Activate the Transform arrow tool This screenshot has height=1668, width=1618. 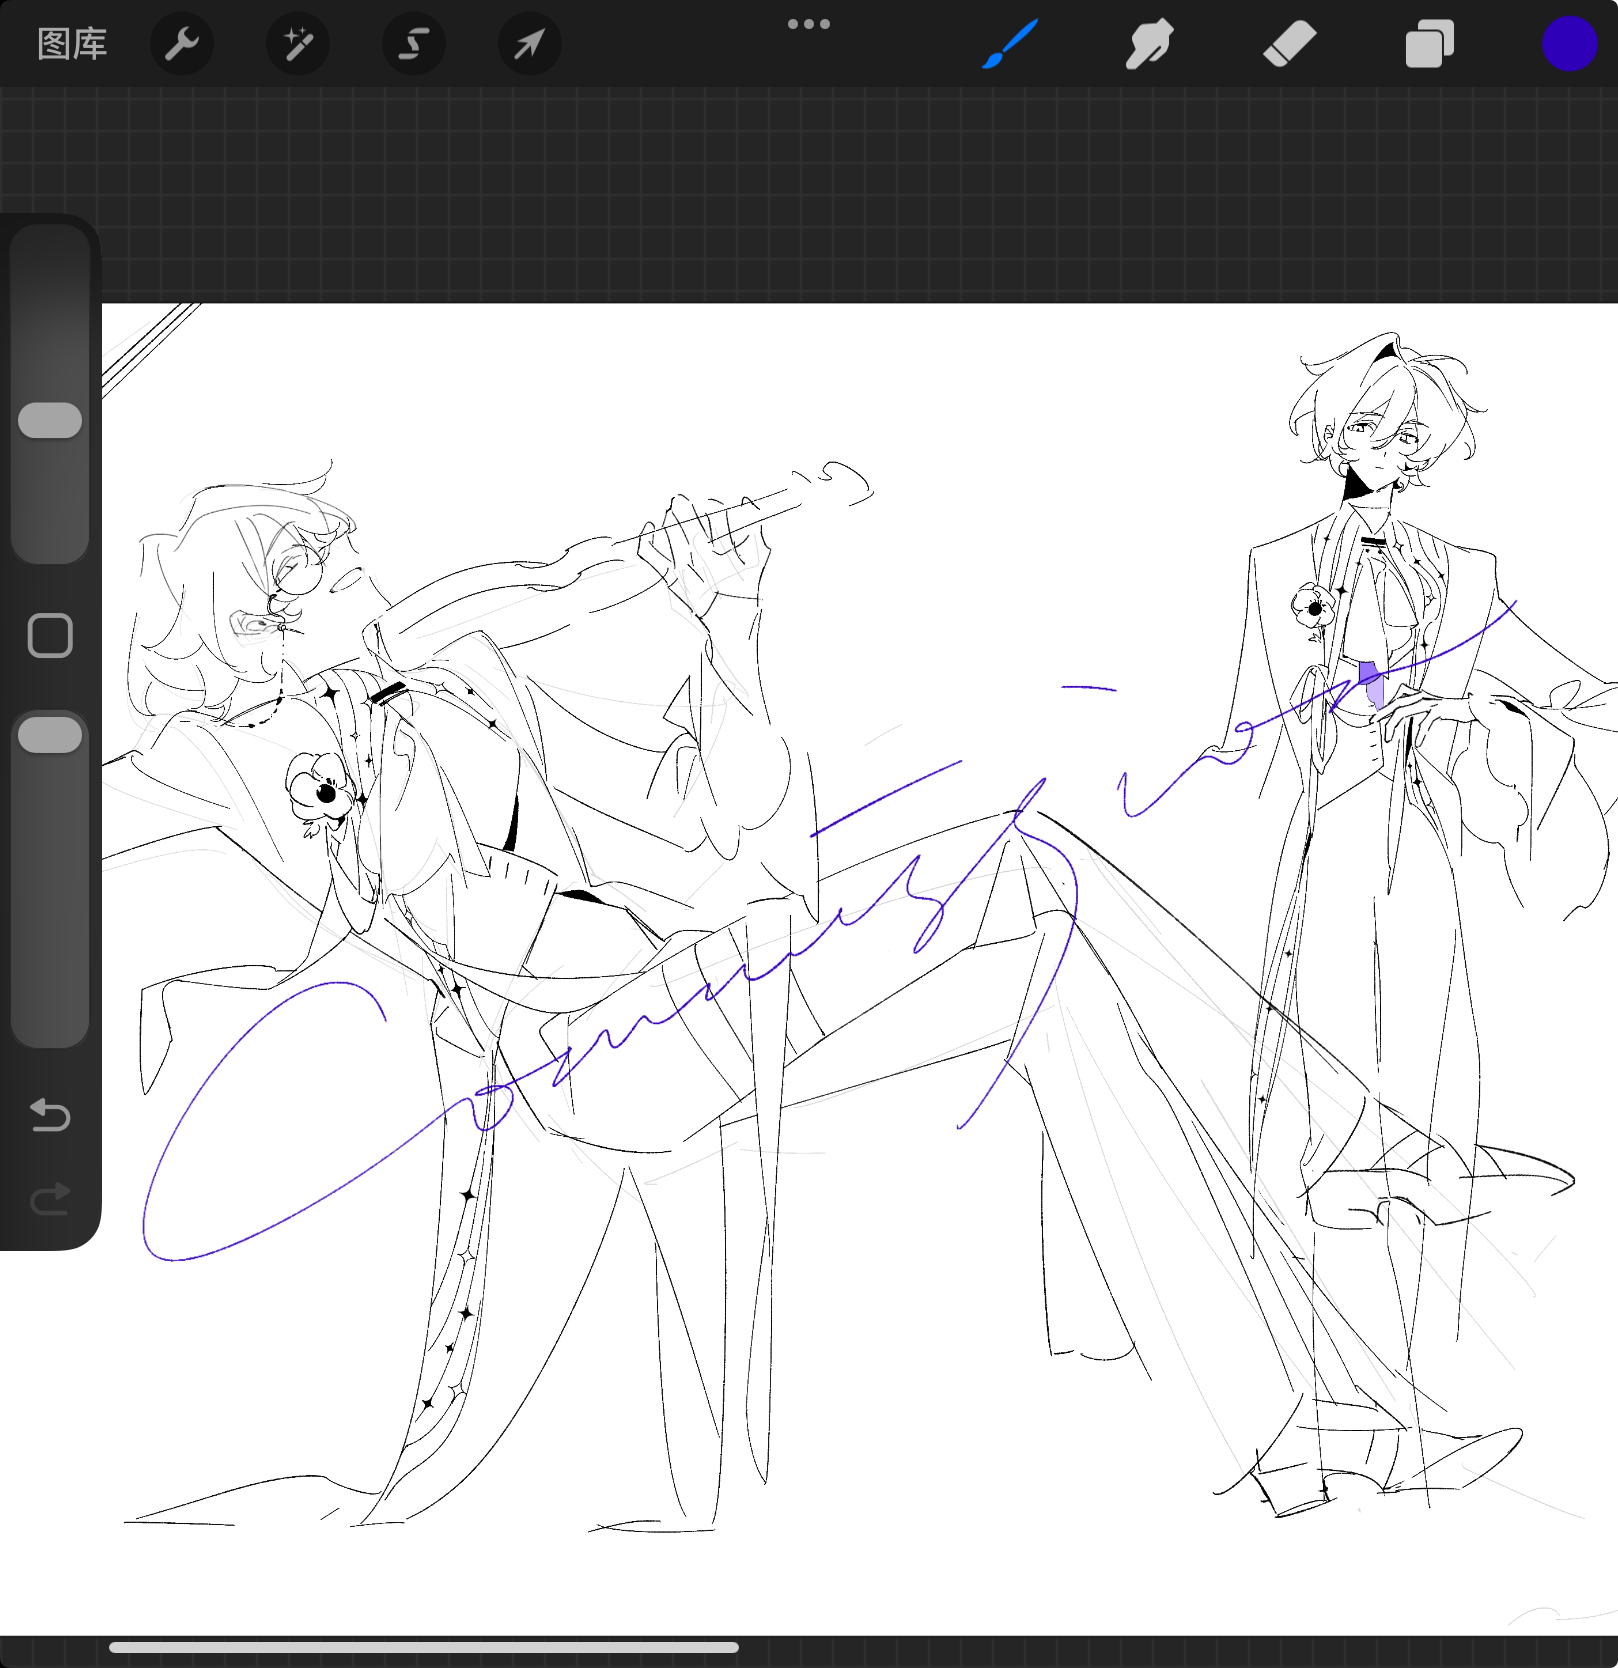click(529, 44)
